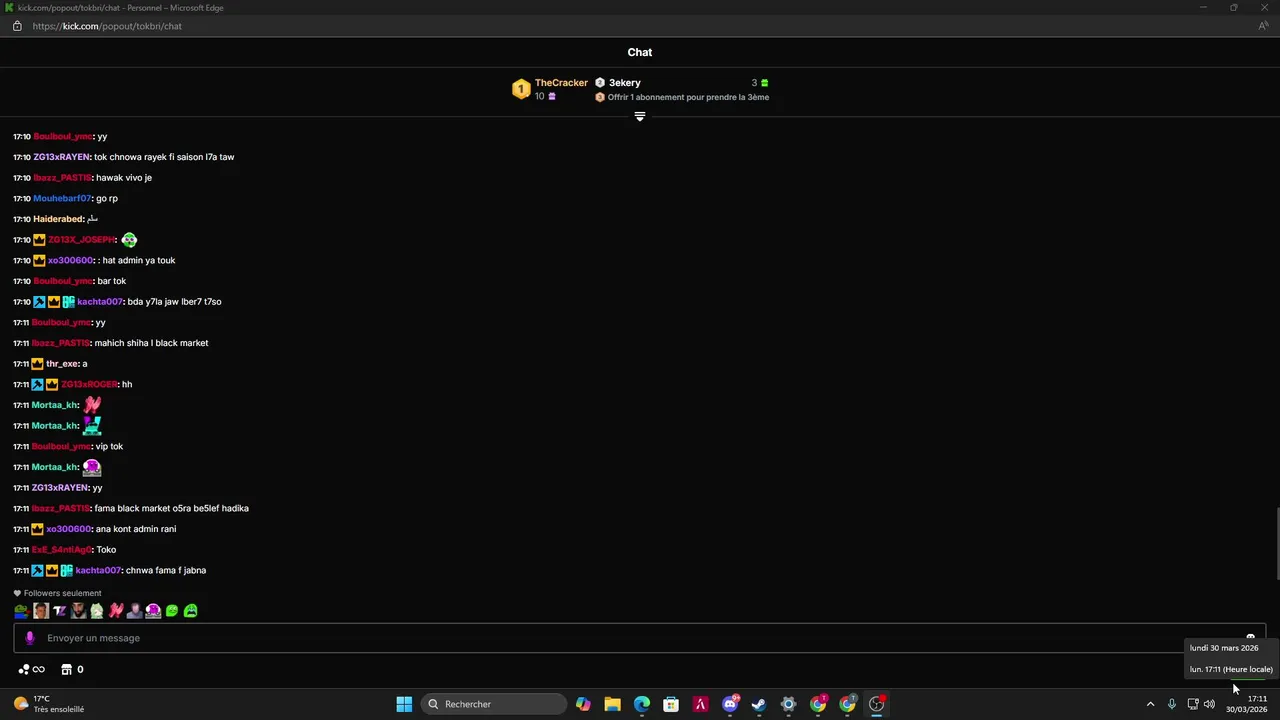This screenshot has width=1280, height=720.
Task: Select the purple DJ character quick emote
Action: tap(153, 611)
